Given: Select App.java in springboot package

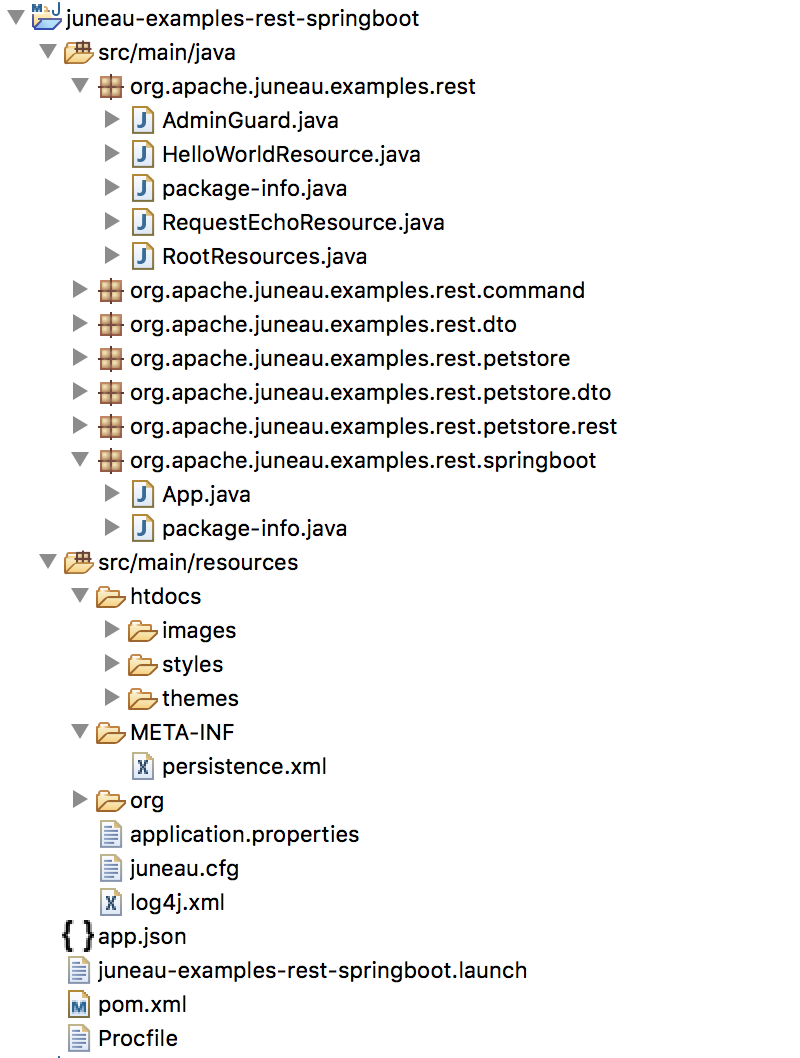Looking at the screenshot, I should [x=206, y=494].
